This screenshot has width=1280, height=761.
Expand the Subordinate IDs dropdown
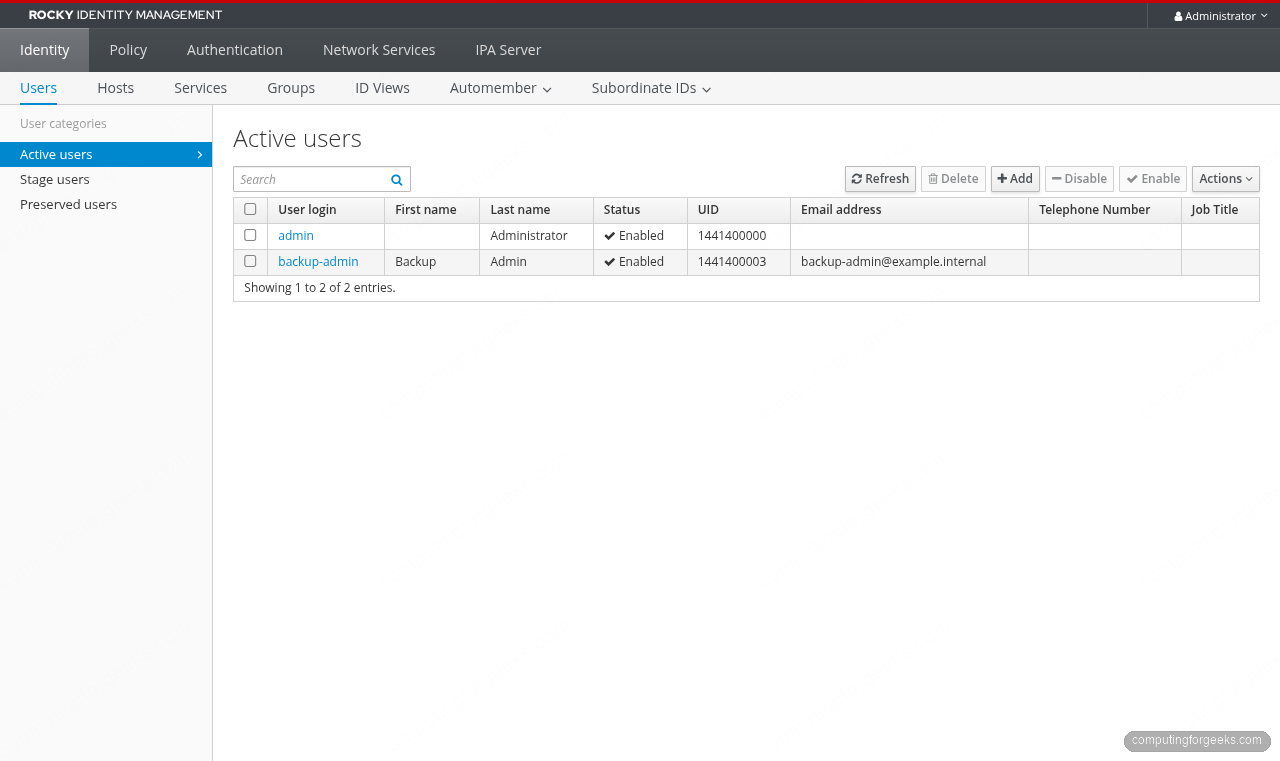[650, 88]
